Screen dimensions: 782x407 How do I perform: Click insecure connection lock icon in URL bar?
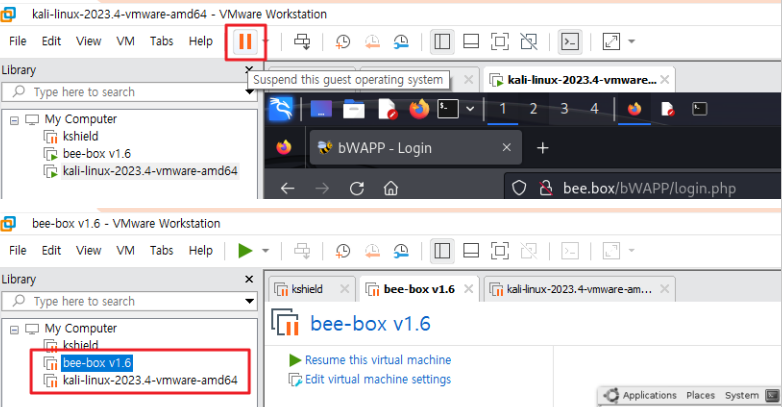click(x=546, y=189)
